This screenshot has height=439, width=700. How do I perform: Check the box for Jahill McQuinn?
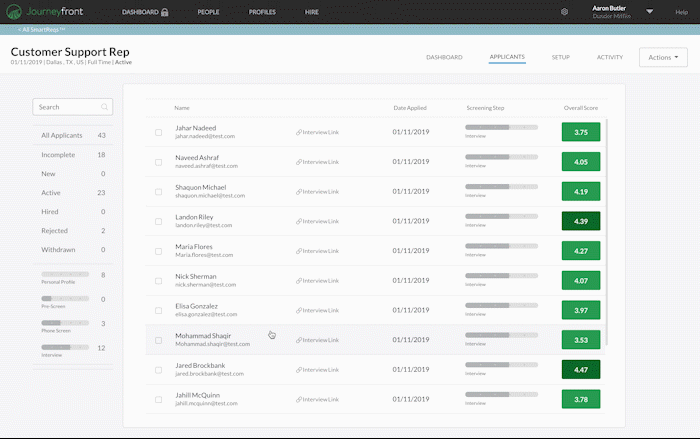pyautogui.click(x=158, y=400)
